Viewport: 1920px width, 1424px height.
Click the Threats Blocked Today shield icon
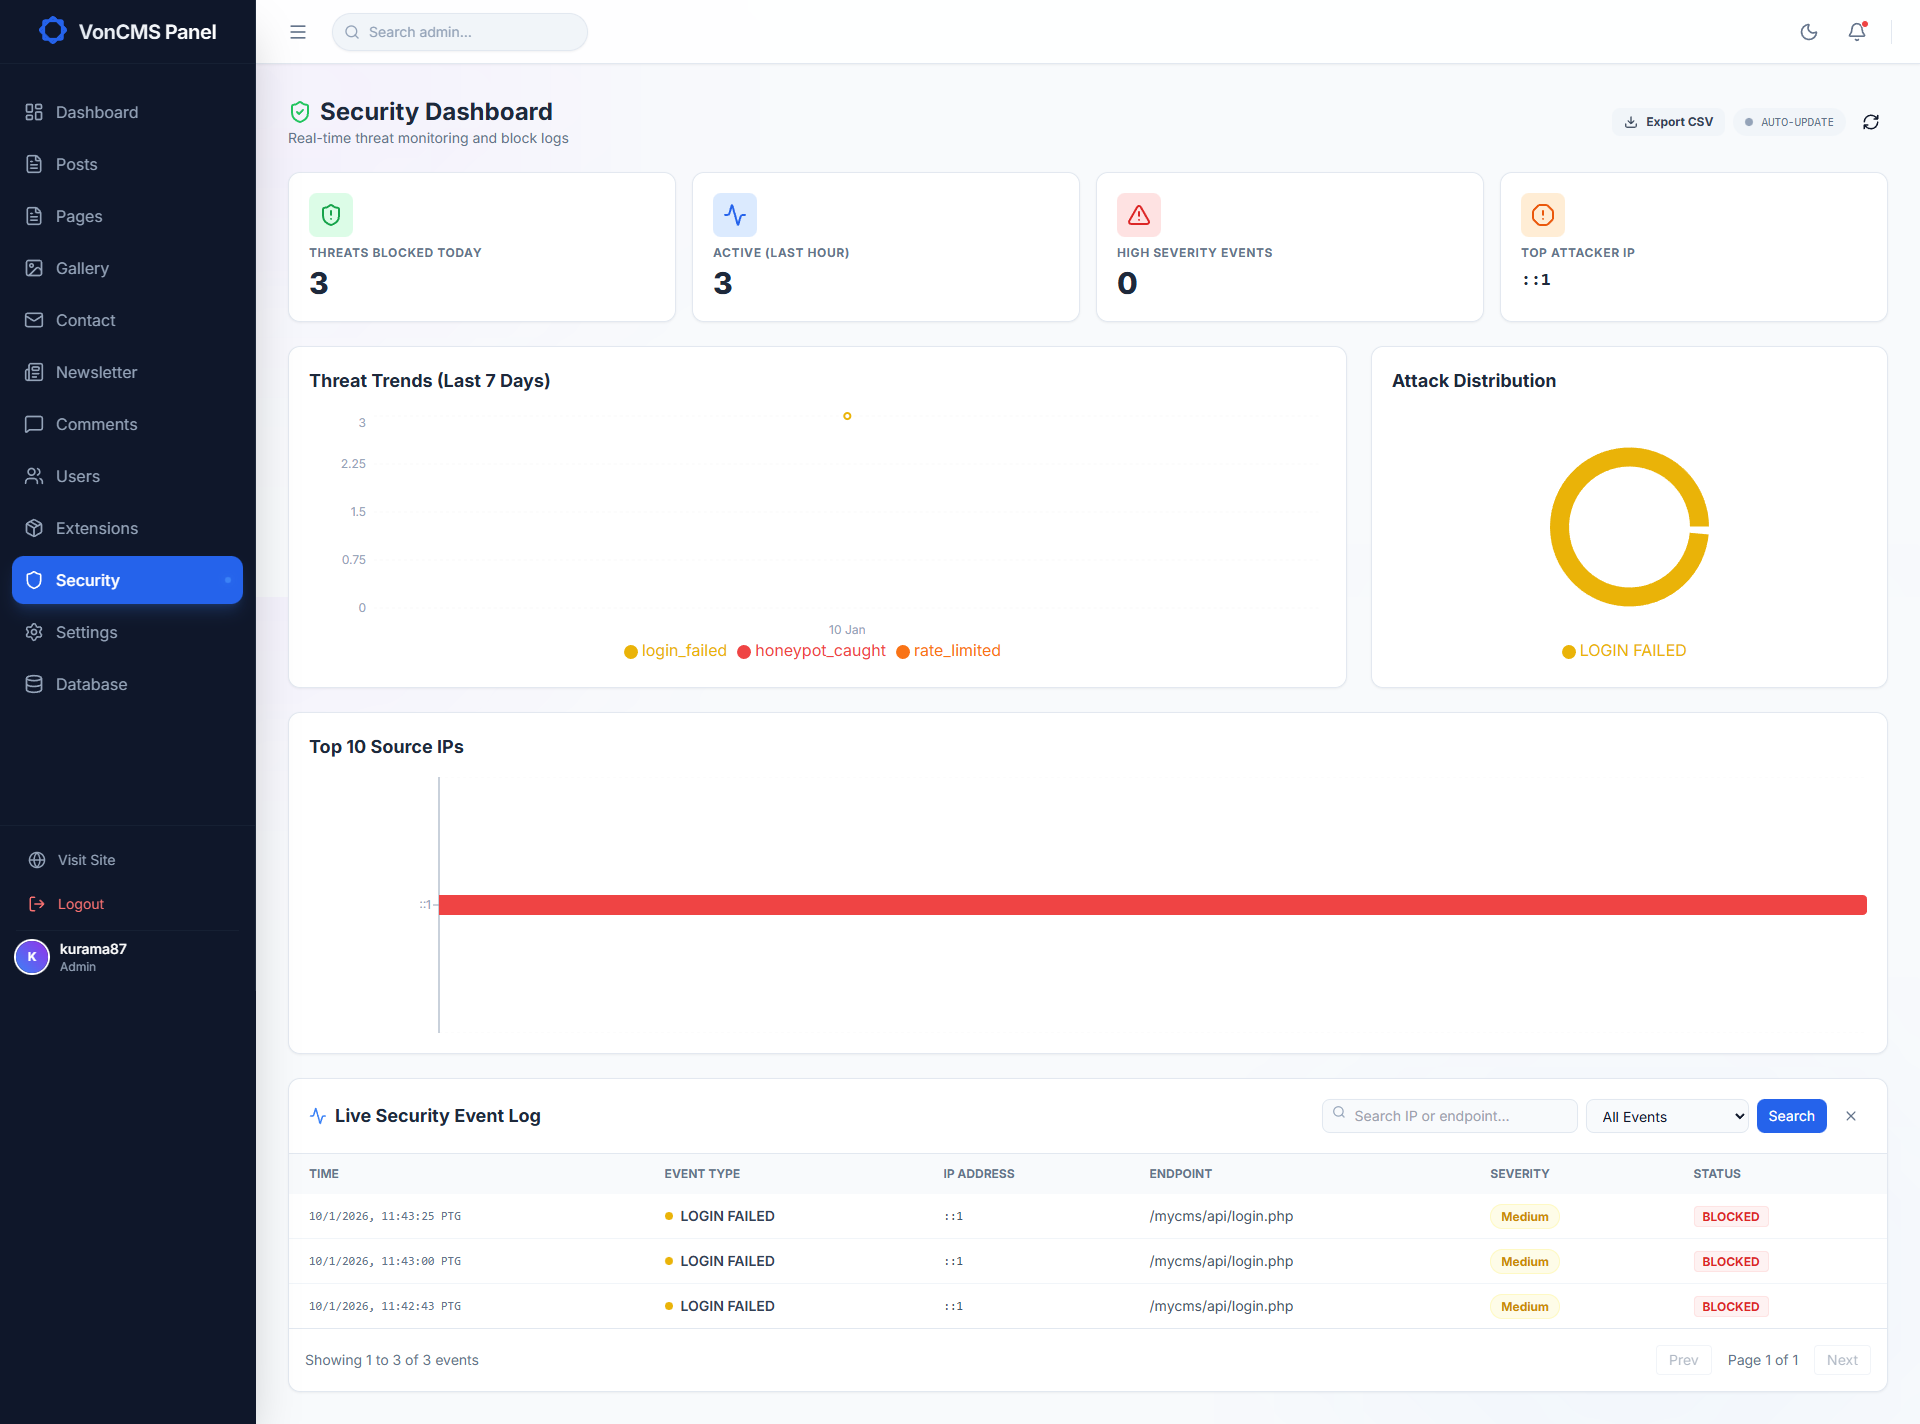pyautogui.click(x=331, y=215)
